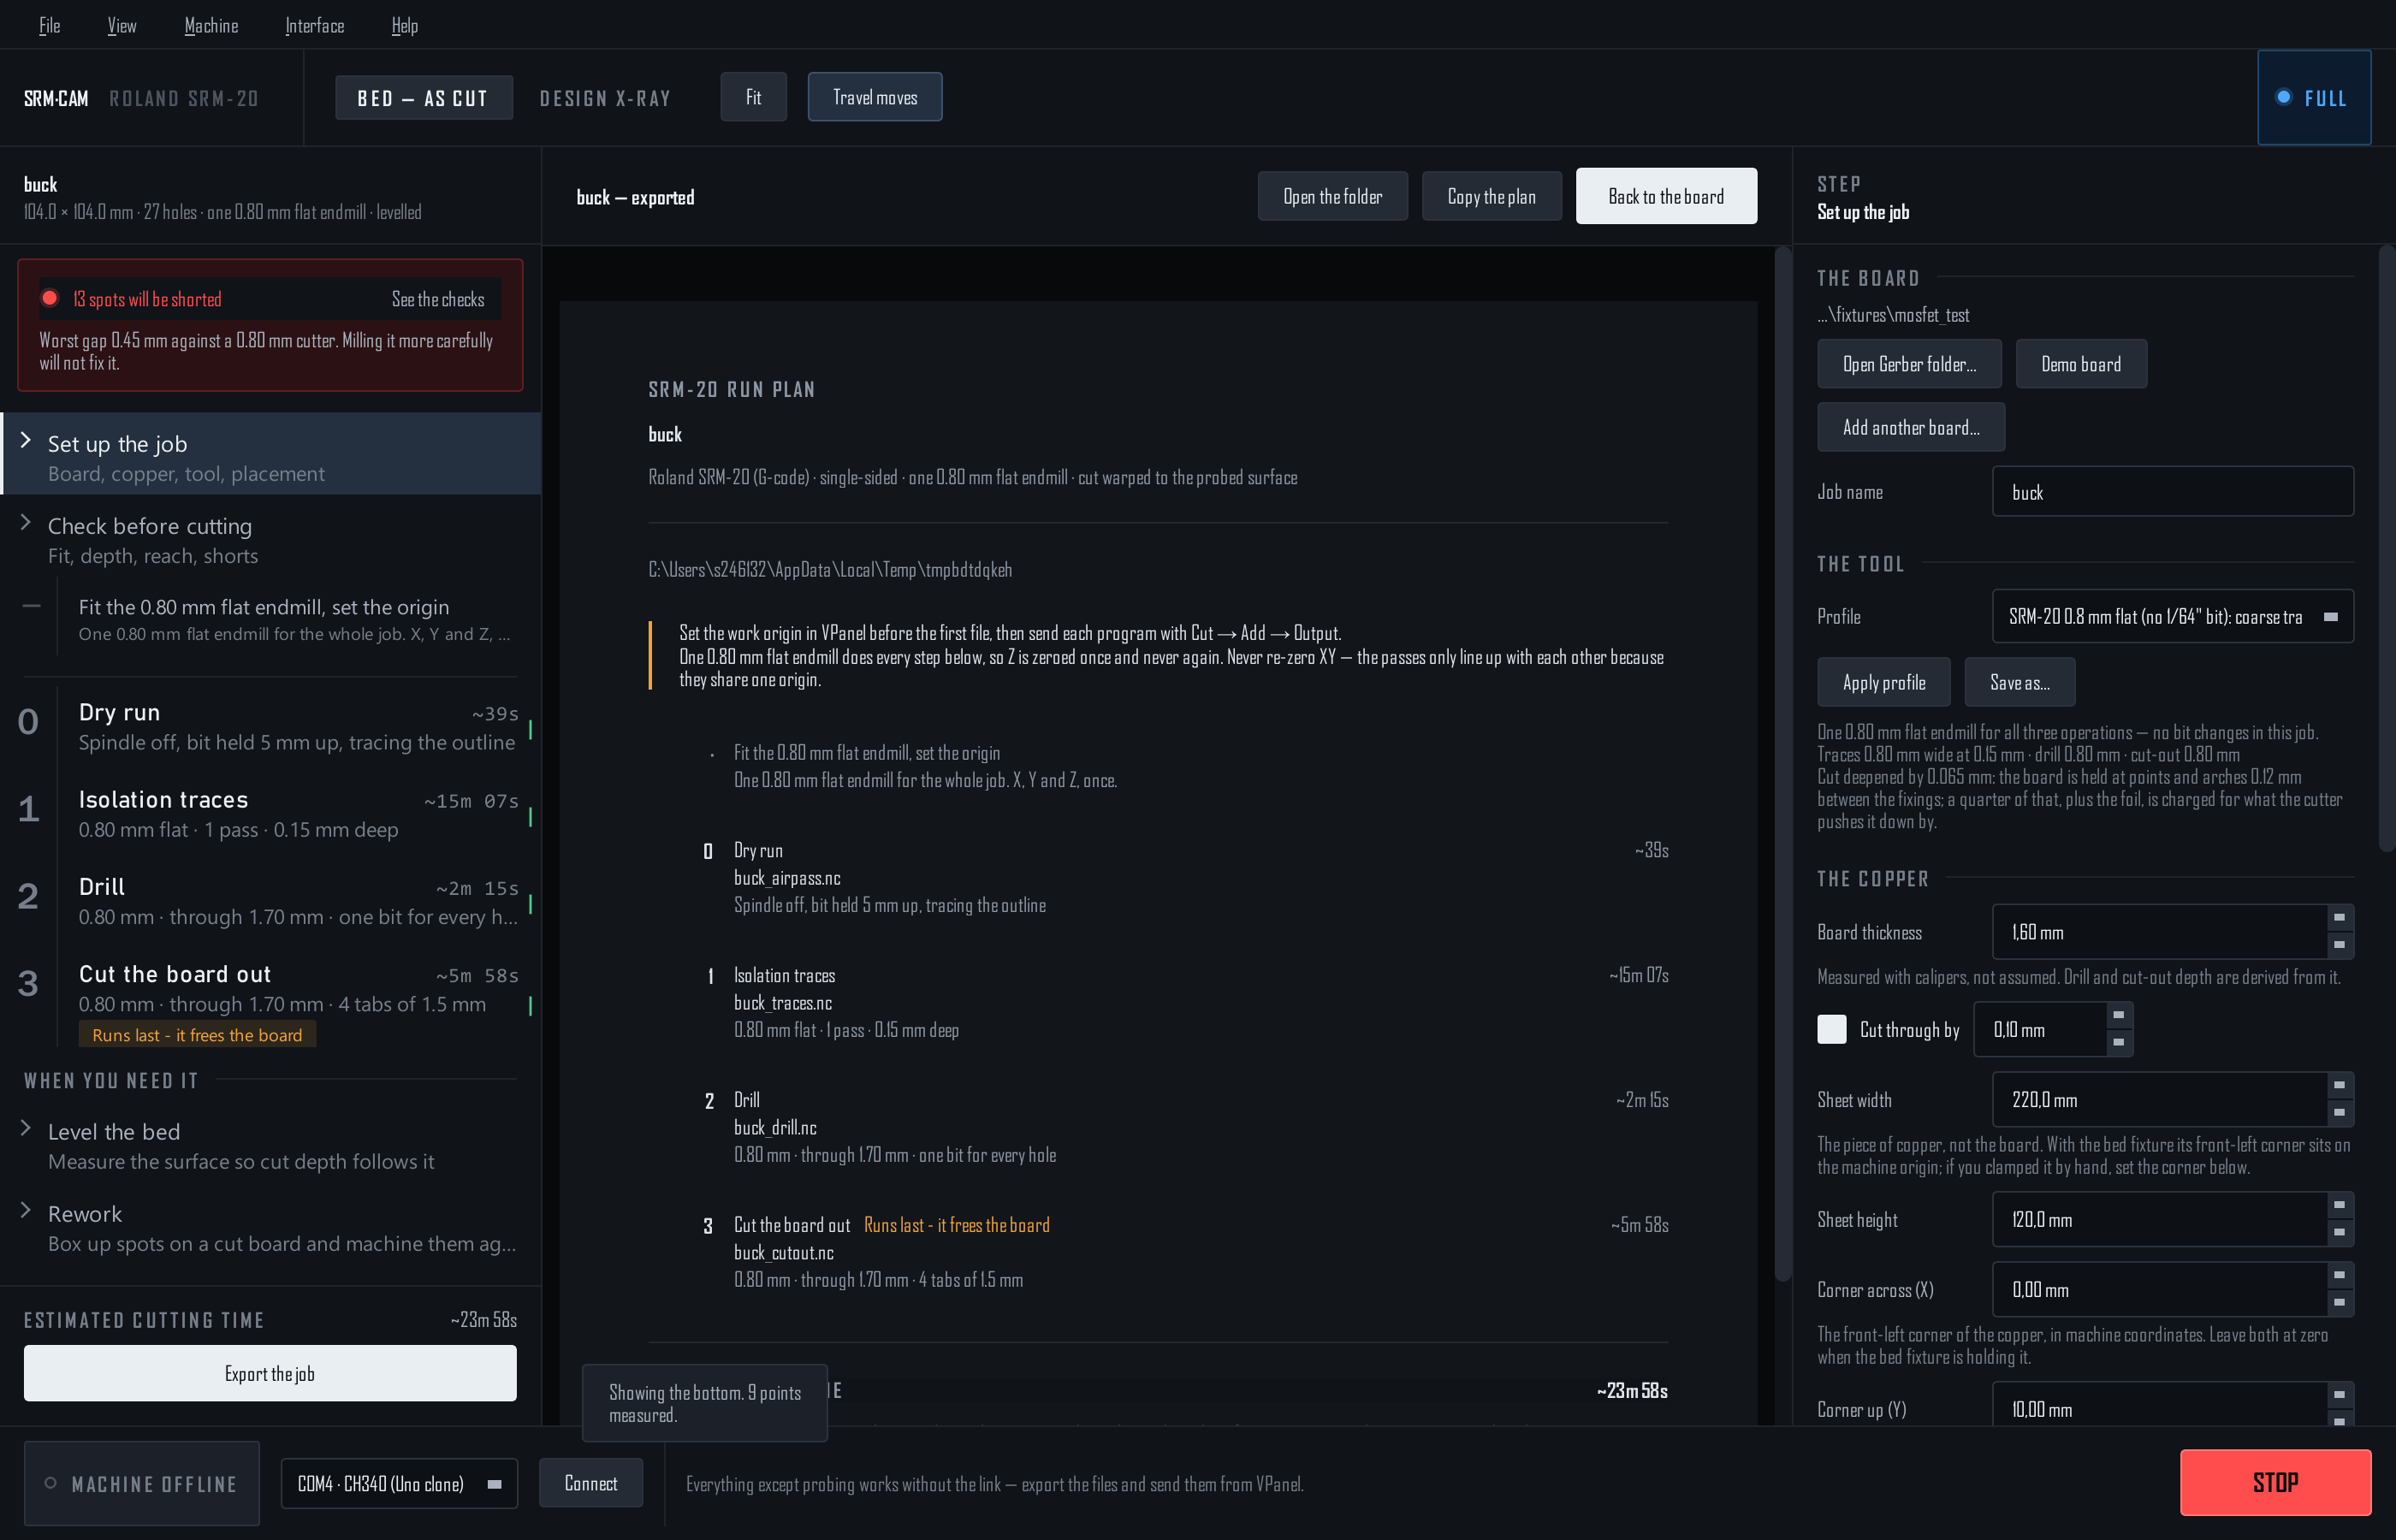Load the Demo board
2396x1540 pixels.
pyautogui.click(x=2081, y=364)
